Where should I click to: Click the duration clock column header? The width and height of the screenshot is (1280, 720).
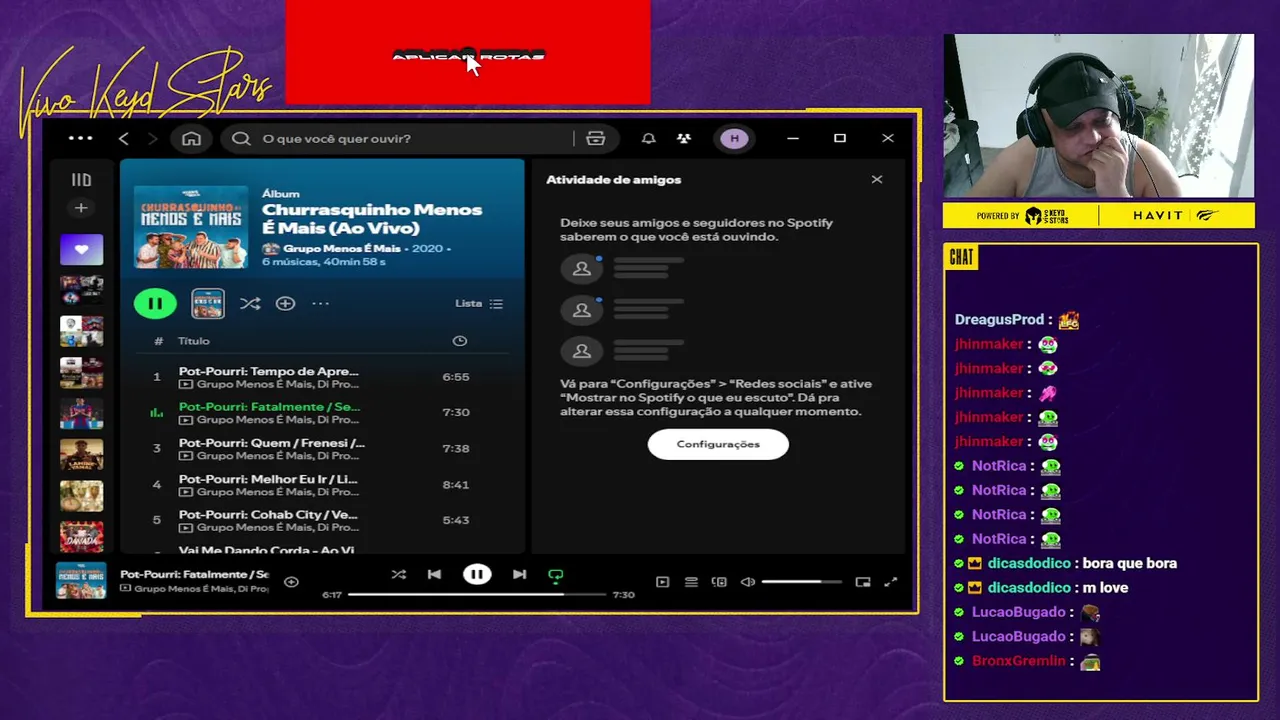pos(460,341)
